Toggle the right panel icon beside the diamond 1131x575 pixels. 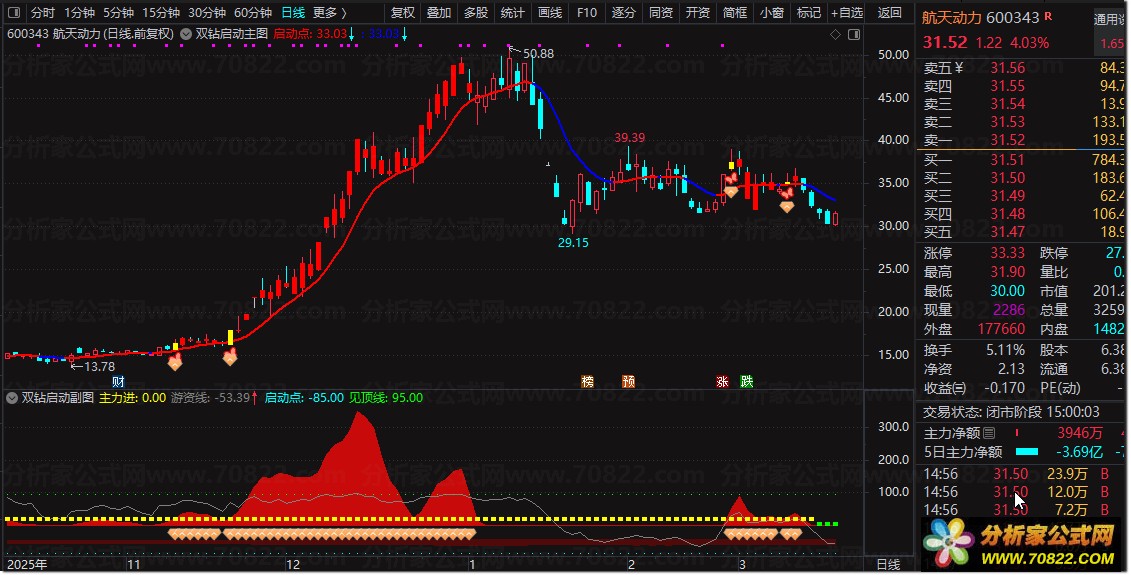click(852, 34)
